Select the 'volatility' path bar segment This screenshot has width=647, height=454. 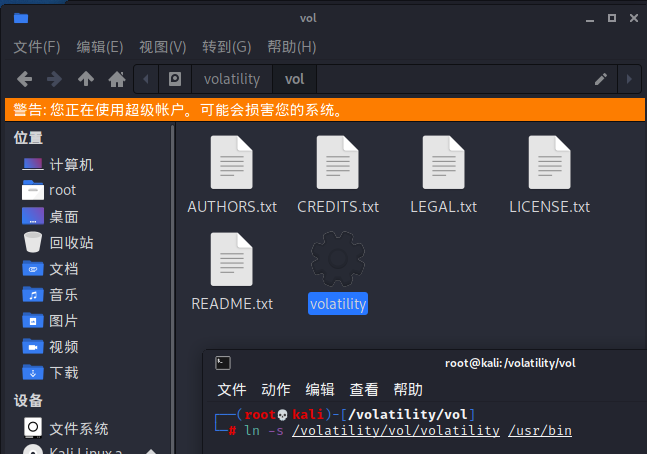(232, 79)
